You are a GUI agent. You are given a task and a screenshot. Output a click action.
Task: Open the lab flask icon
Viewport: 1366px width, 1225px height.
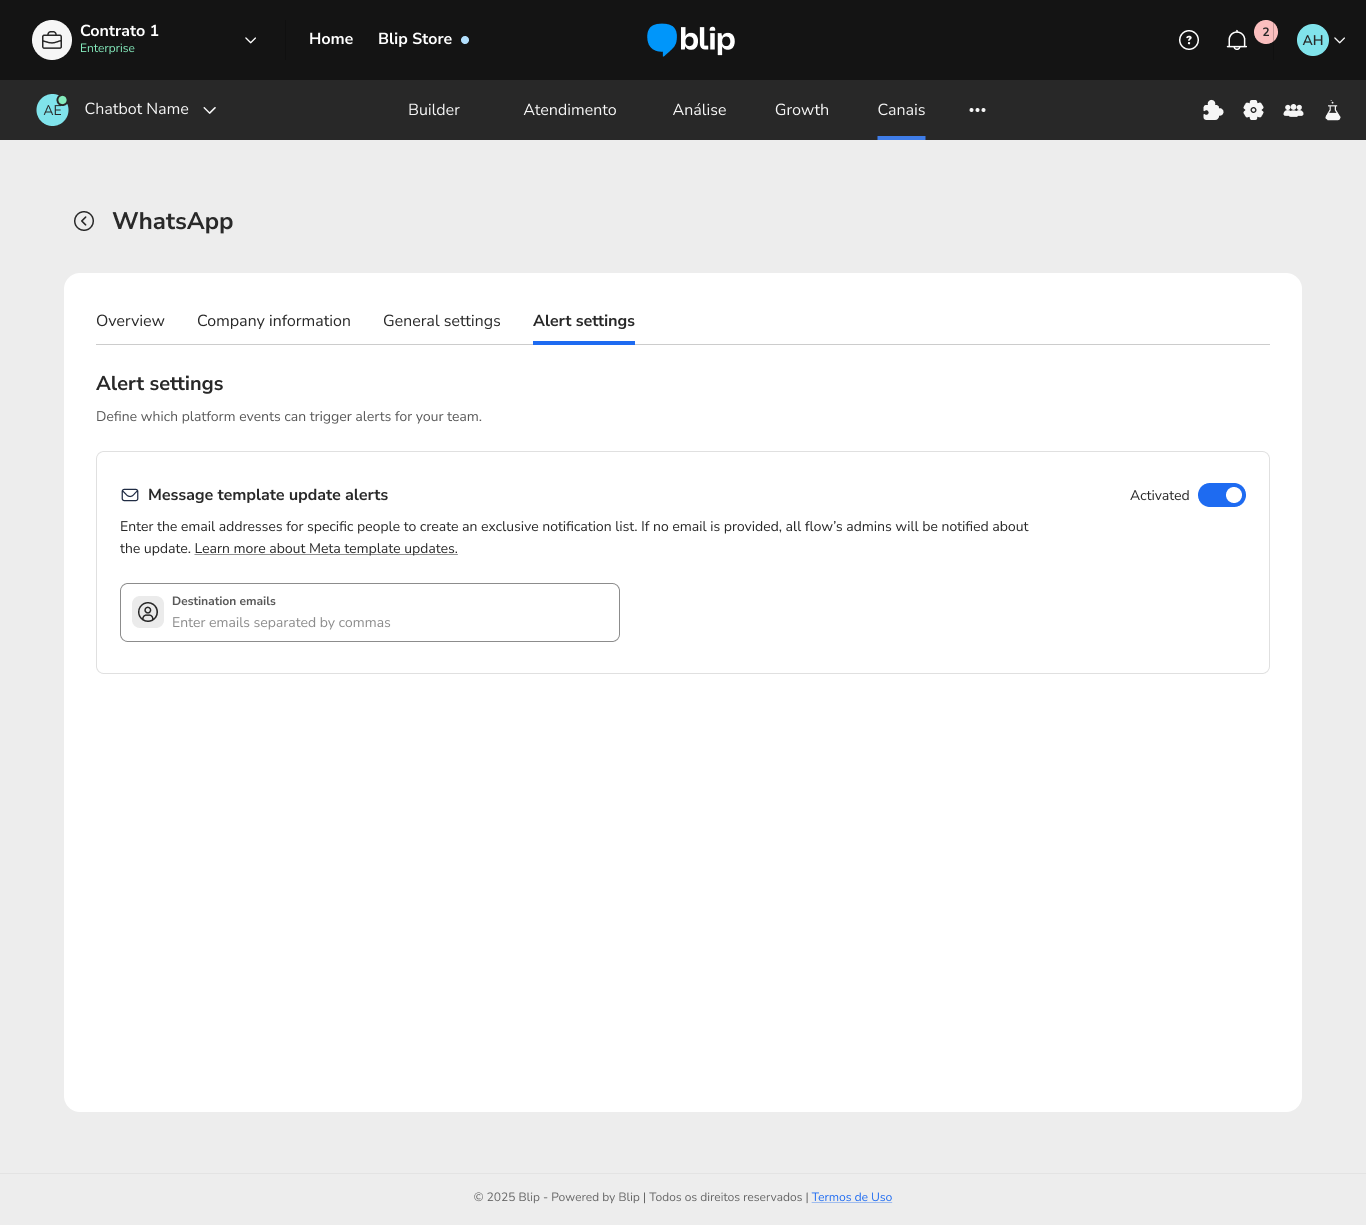[x=1332, y=110]
